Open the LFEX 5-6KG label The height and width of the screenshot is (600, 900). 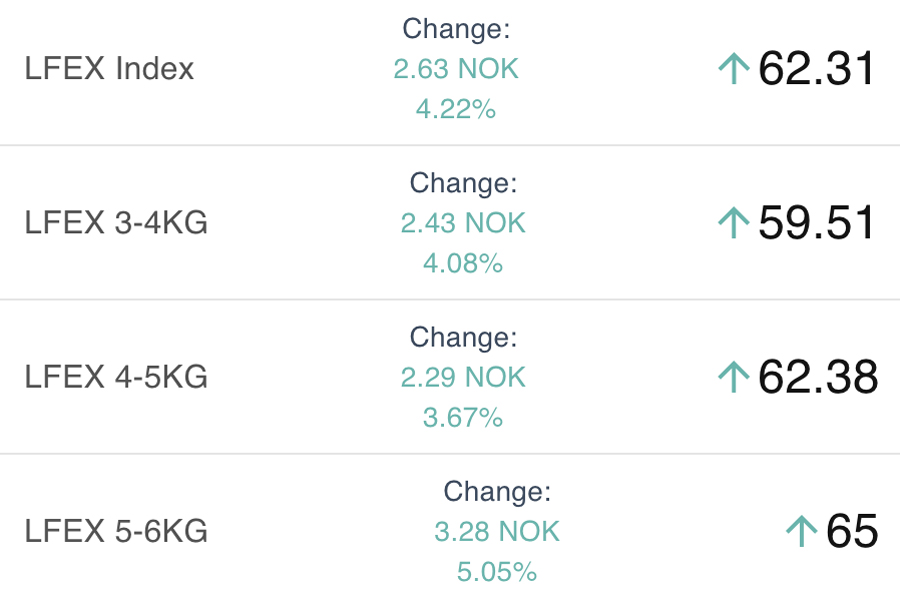(x=116, y=531)
